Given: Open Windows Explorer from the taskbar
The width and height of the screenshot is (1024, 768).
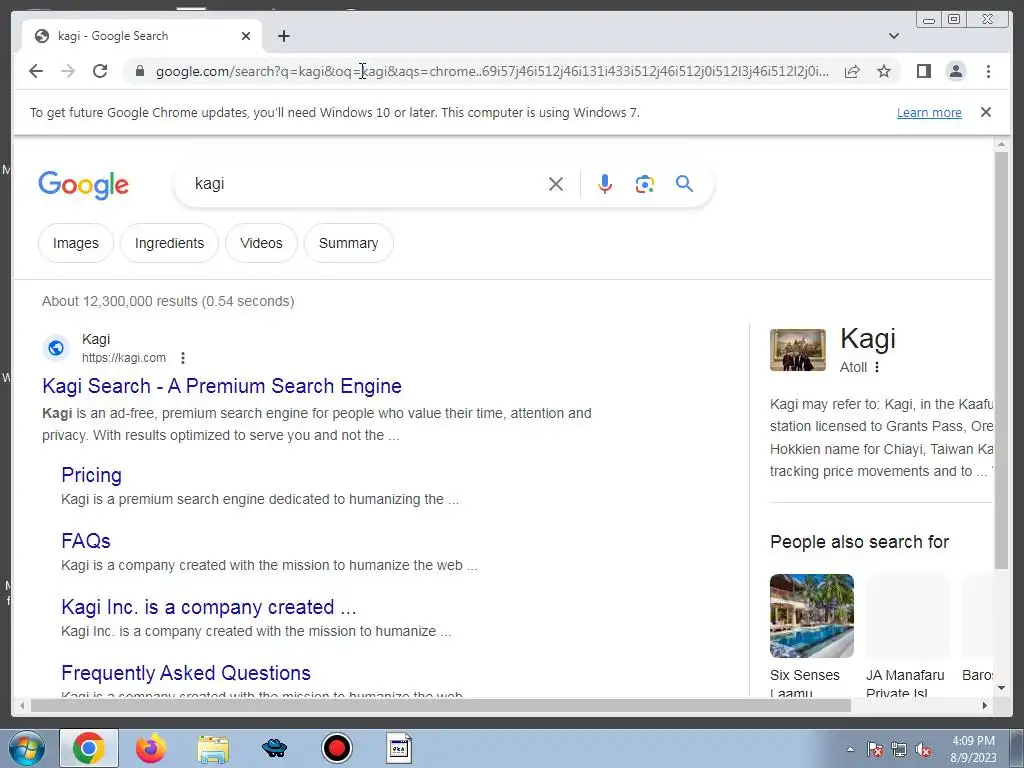Looking at the screenshot, I should tap(213, 749).
